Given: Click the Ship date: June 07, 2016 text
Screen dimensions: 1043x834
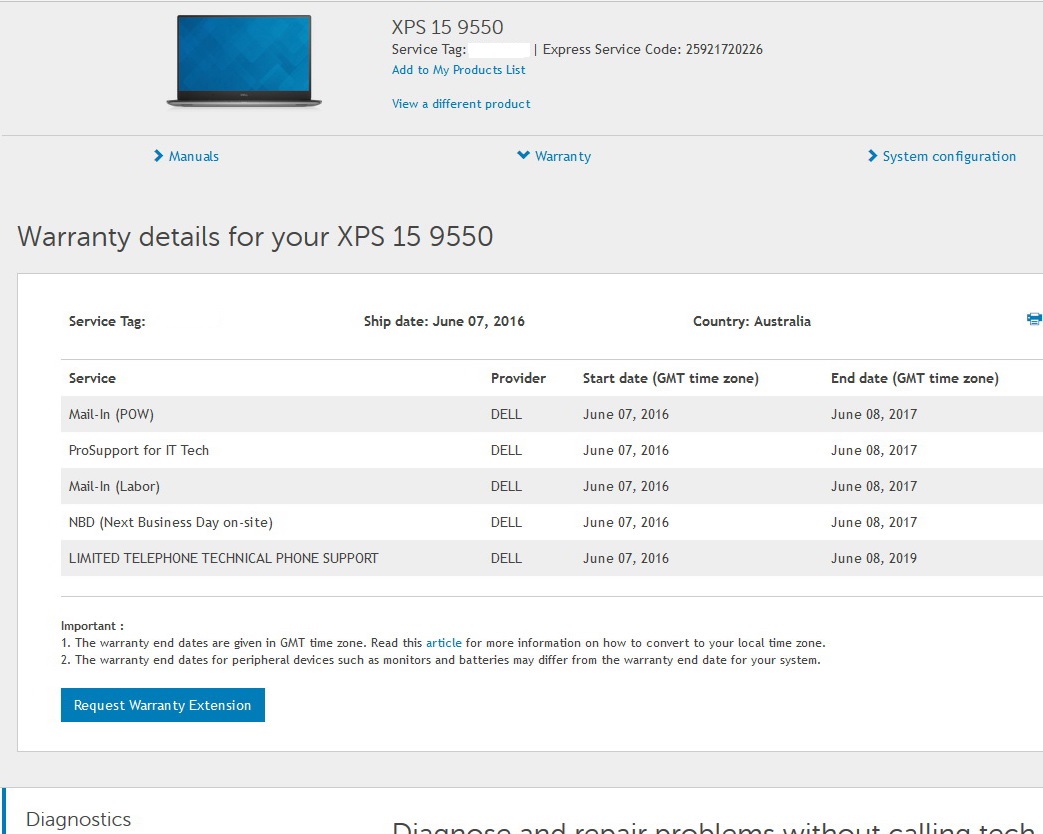Looking at the screenshot, I should point(444,321).
